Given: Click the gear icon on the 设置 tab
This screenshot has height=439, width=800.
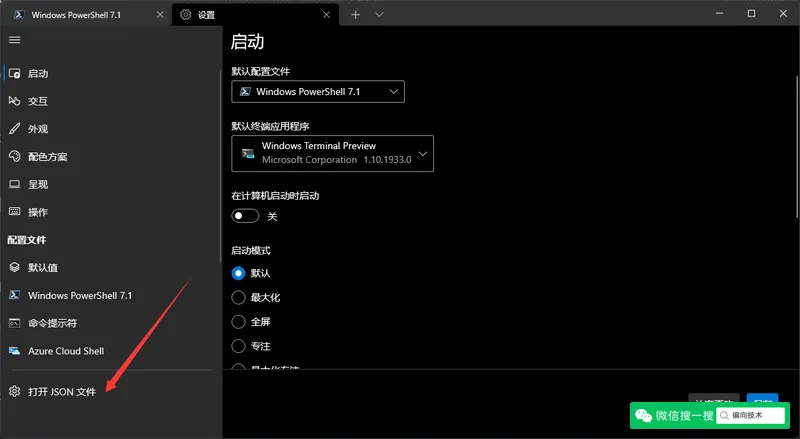Looking at the screenshot, I should click(x=186, y=15).
